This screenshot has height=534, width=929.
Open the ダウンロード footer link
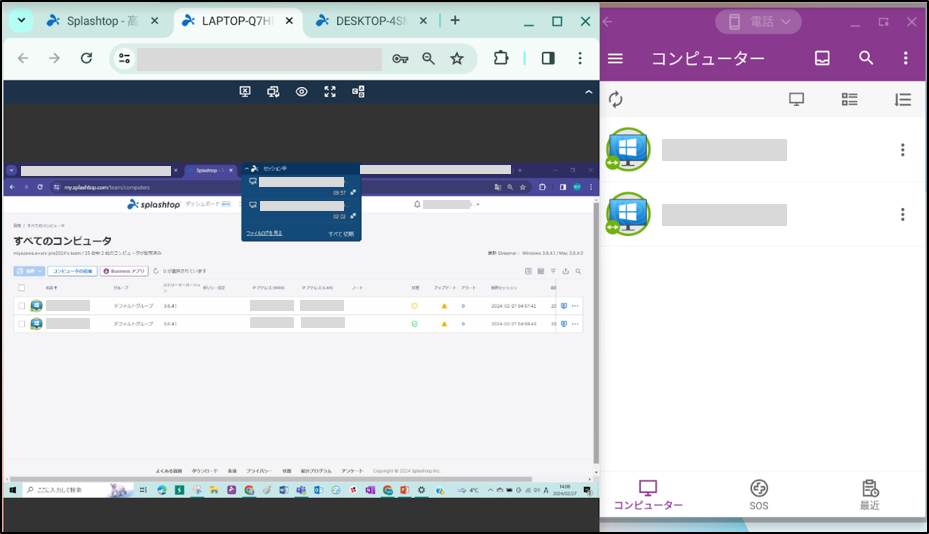pyautogui.click(x=204, y=471)
